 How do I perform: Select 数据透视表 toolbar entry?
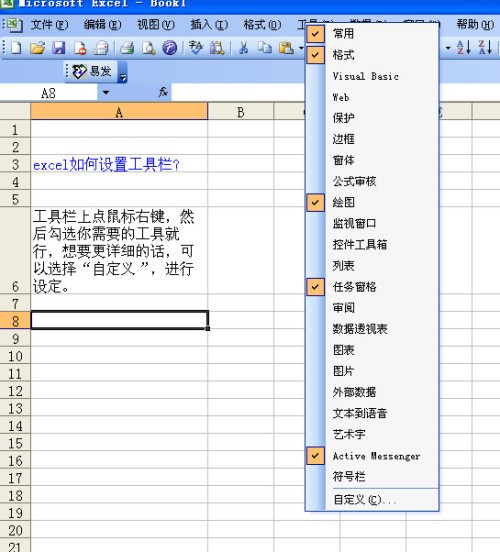coord(372,329)
